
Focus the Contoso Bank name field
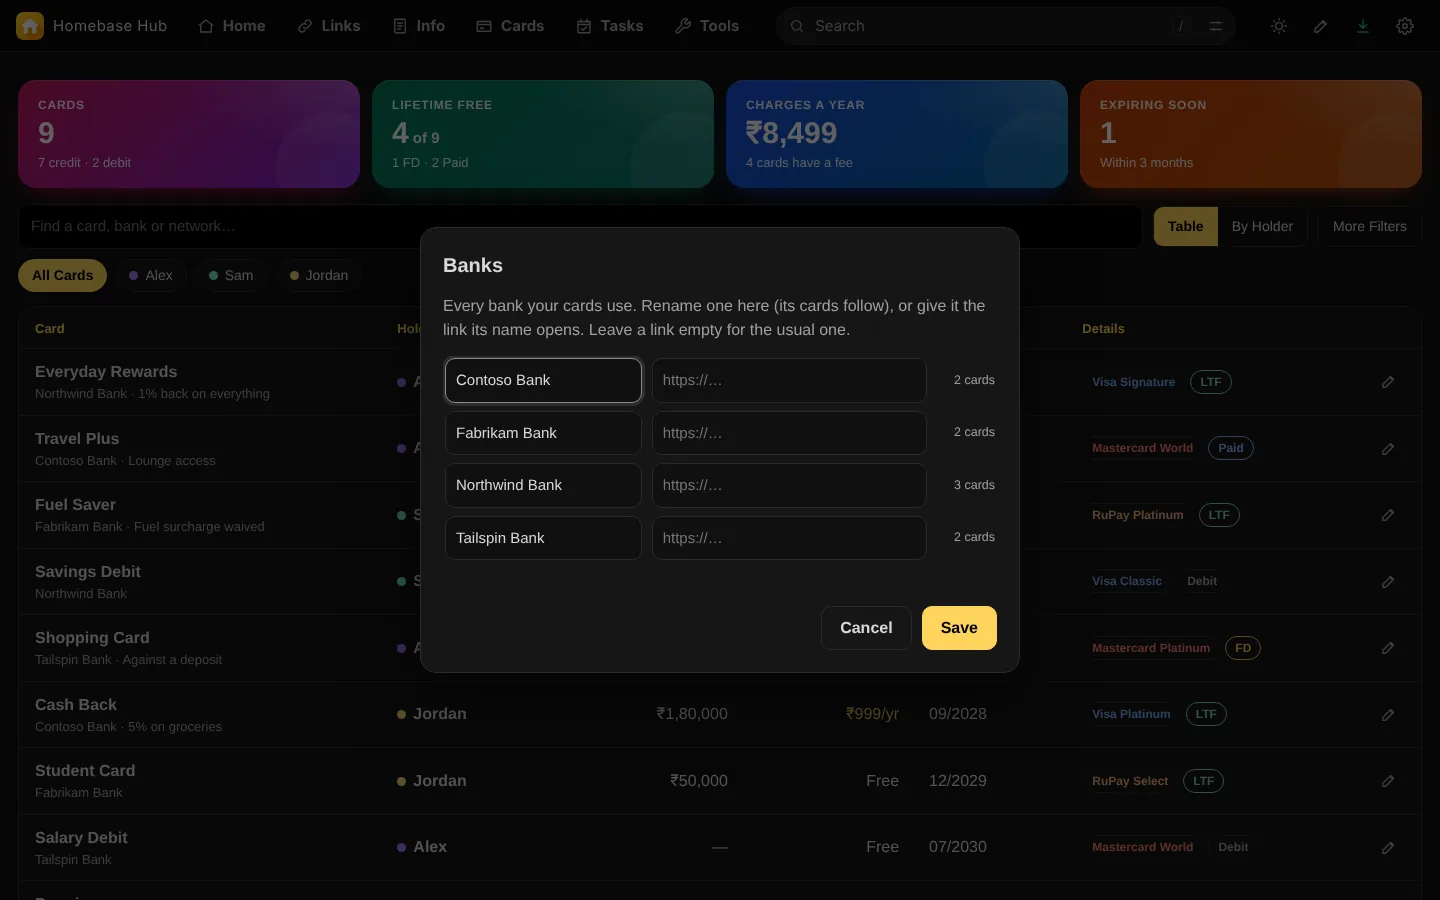[x=543, y=380]
